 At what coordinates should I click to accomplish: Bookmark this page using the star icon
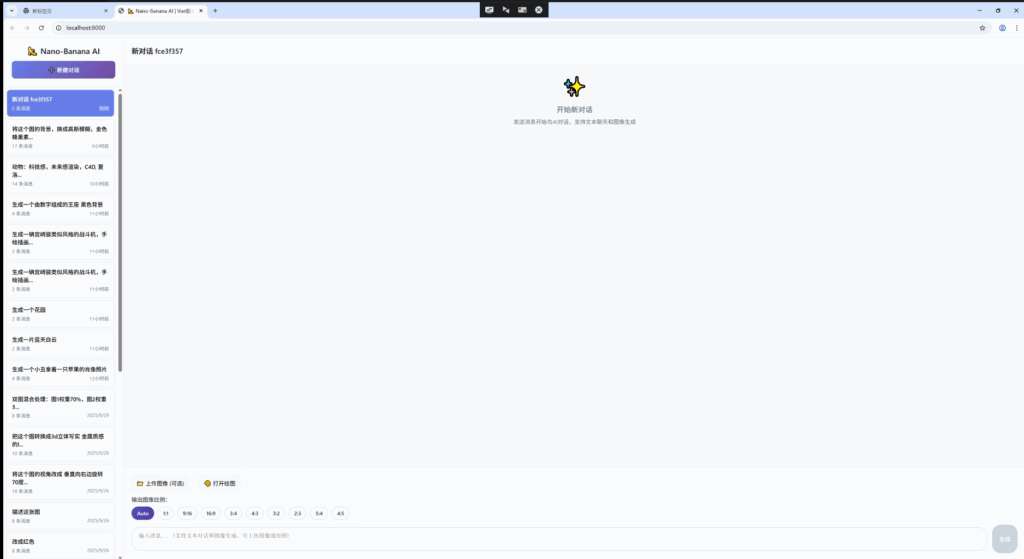(983, 28)
